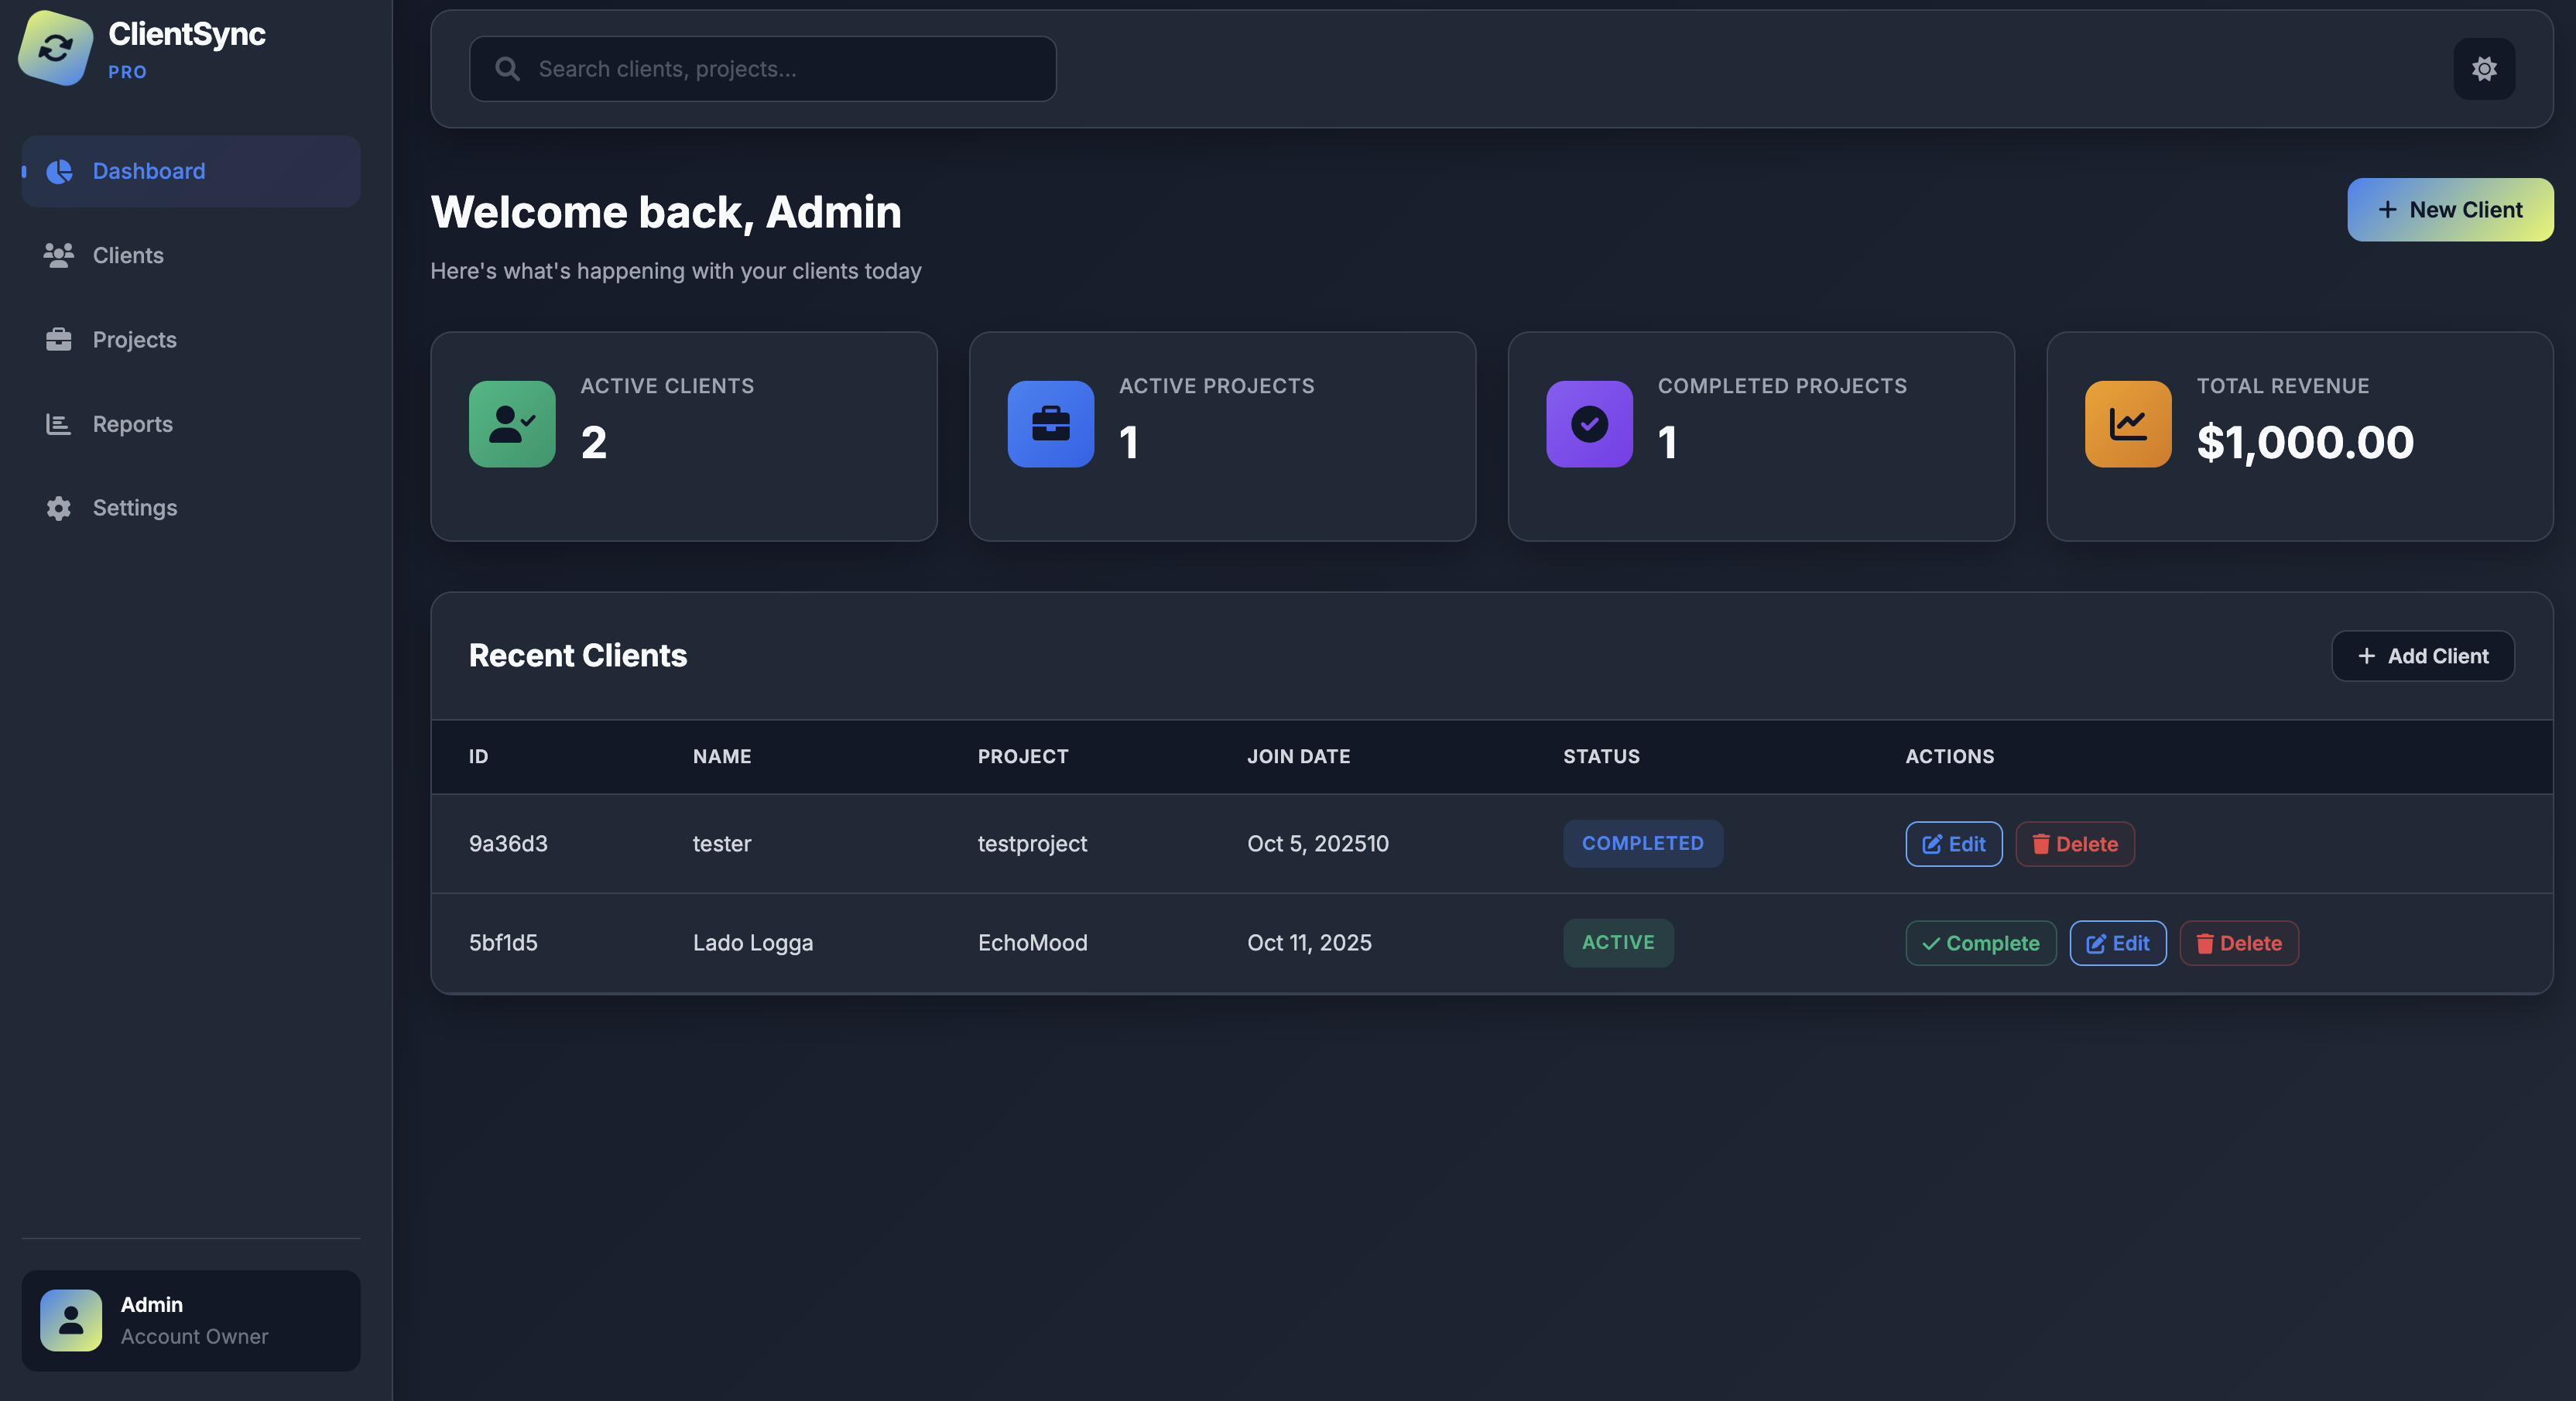Click the Admin avatar icon in sidebar
This screenshot has width=2576, height=1401.
click(x=71, y=1320)
